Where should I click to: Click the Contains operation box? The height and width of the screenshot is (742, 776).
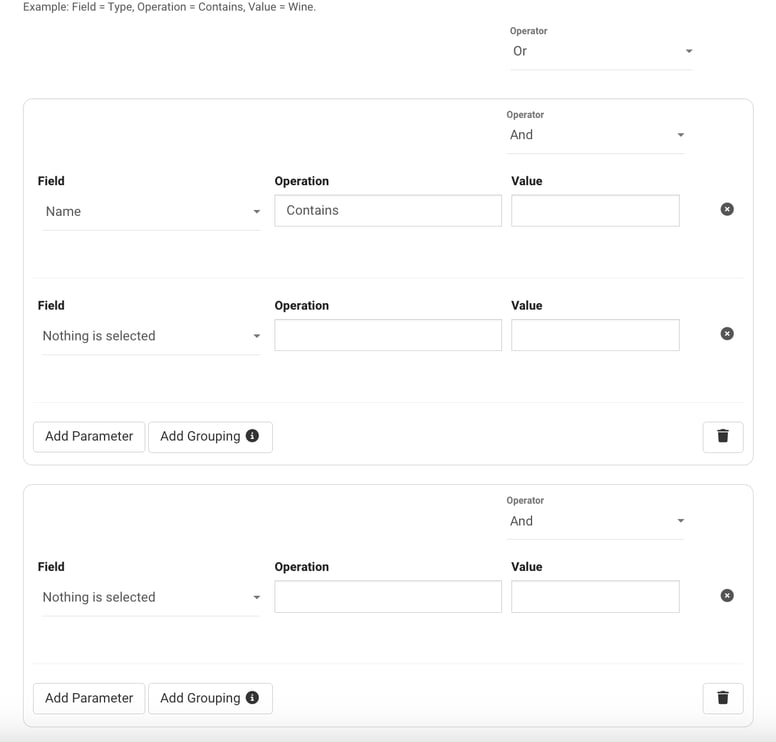tap(388, 211)
